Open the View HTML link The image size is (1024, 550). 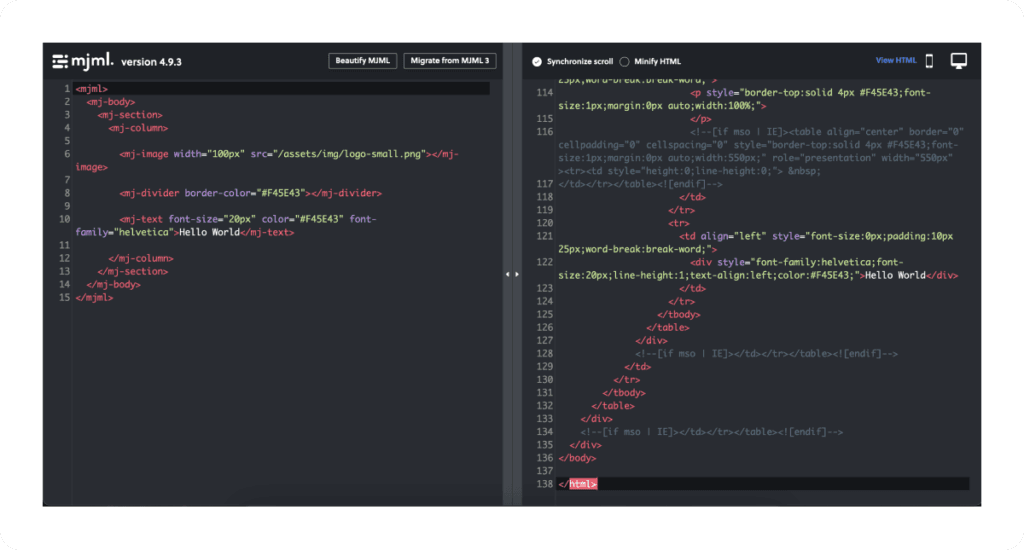point(895,61)
